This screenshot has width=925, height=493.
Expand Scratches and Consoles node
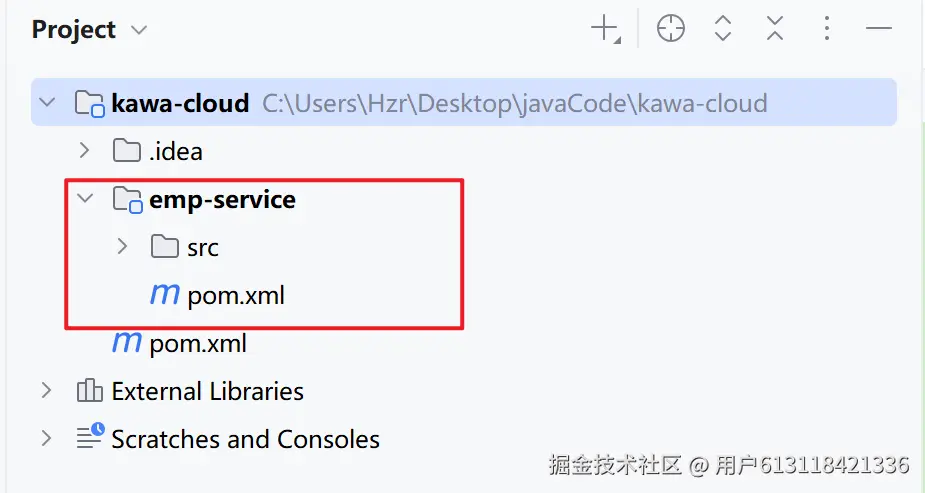tap(47, 438)
